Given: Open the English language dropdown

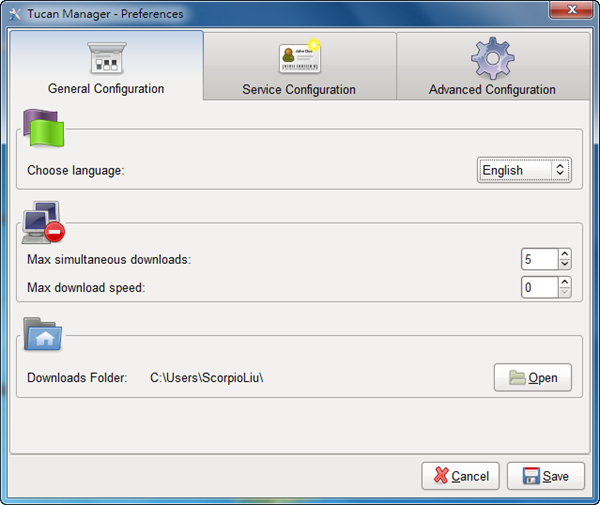Looking at the screenshot, I should (x=524, y=170).
